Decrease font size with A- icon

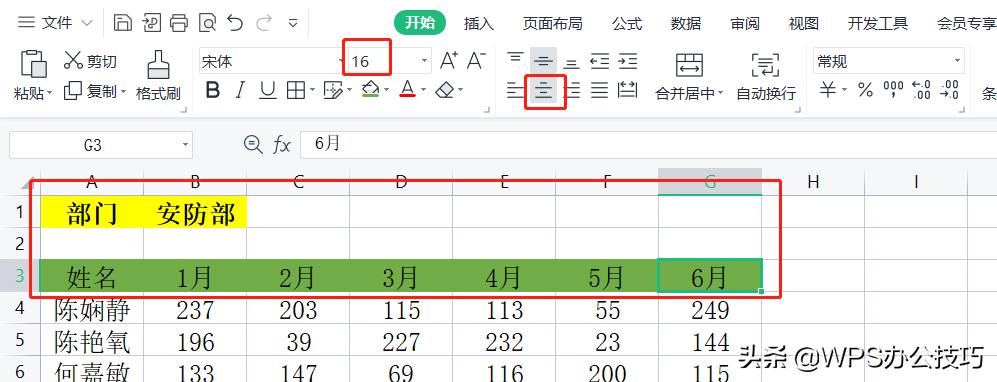tap(476, 60)
